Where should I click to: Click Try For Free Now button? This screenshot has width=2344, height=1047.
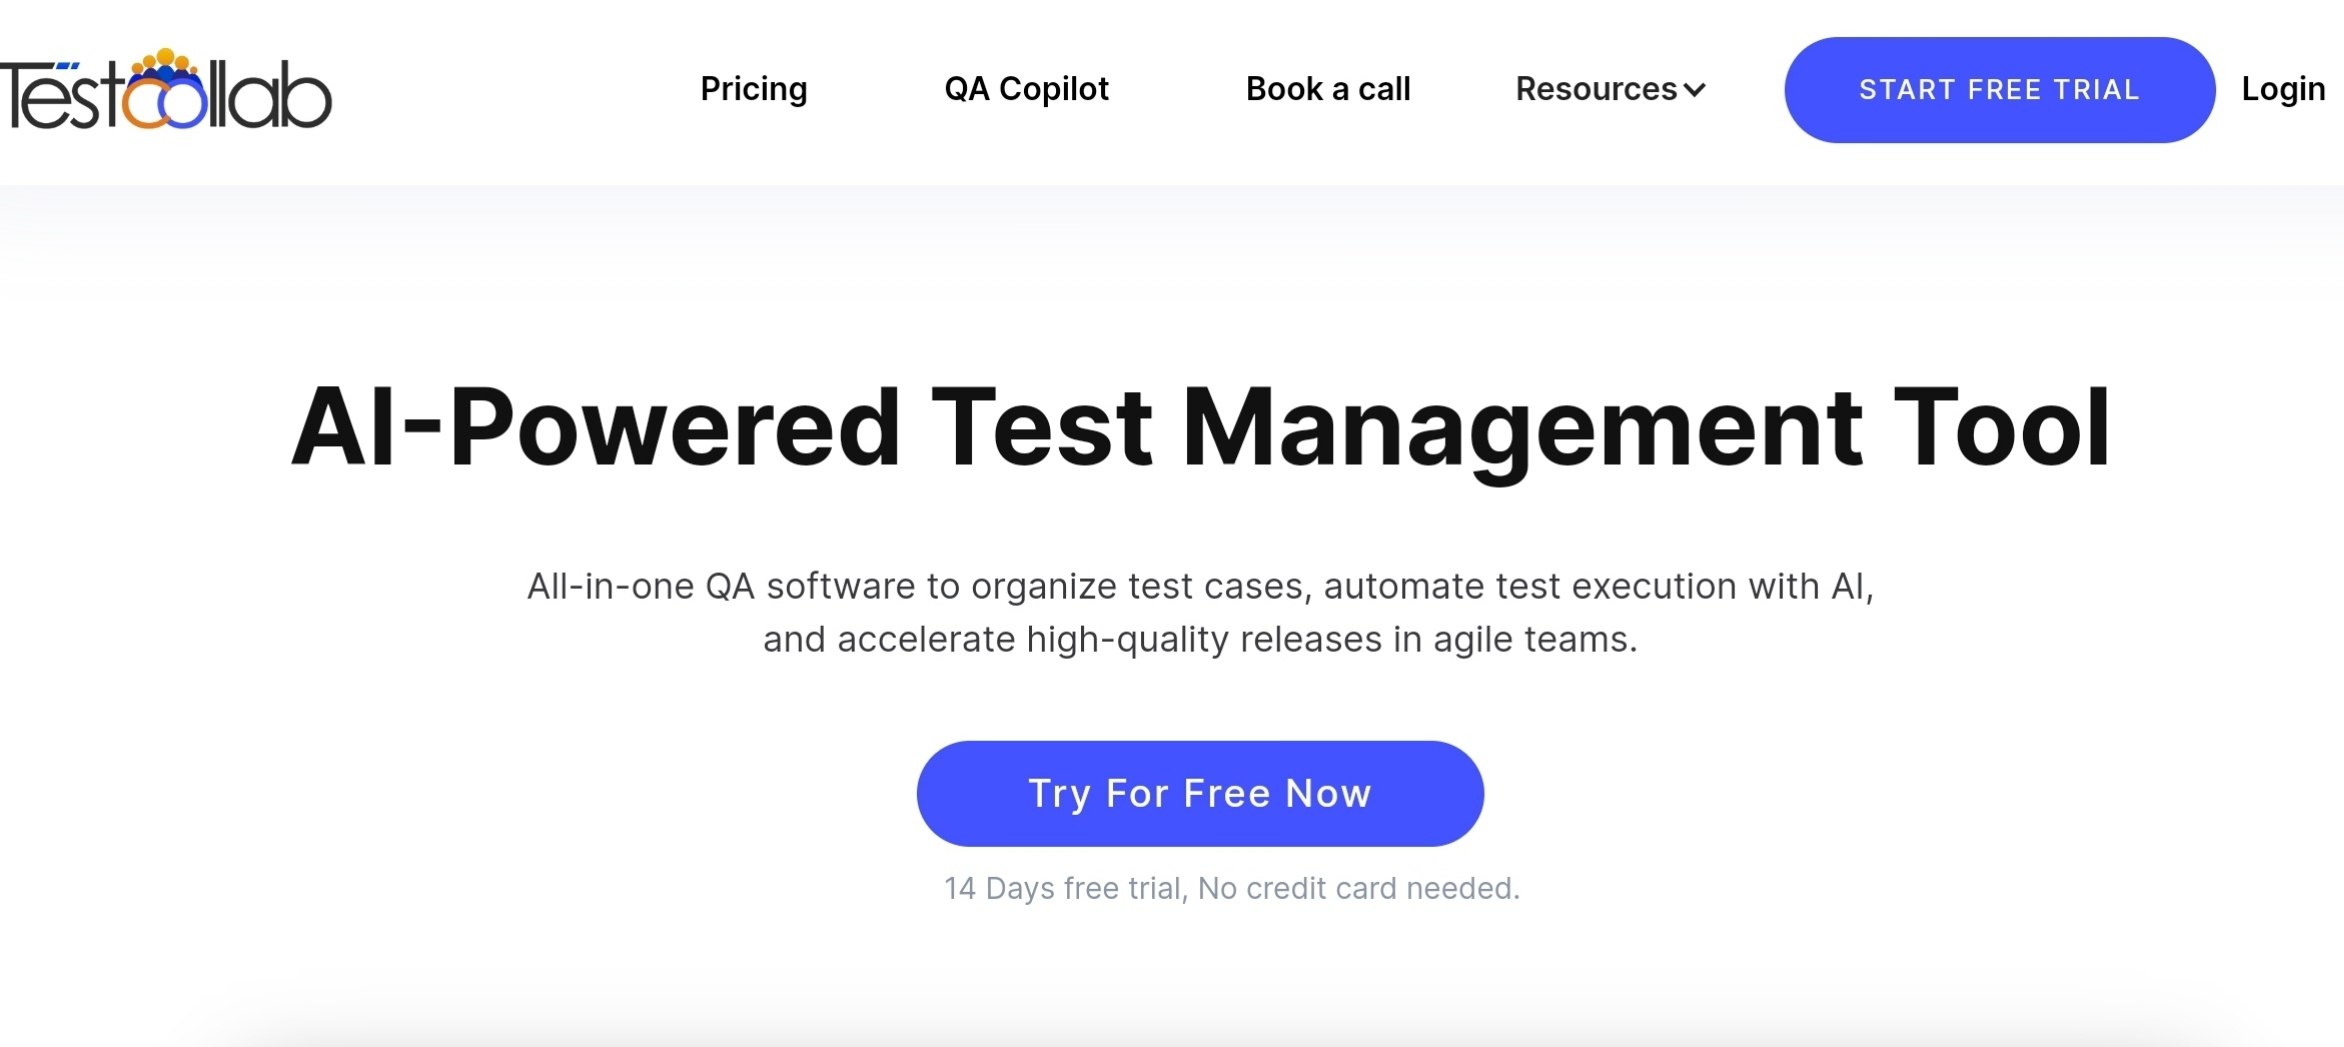tap(1200, 793)
